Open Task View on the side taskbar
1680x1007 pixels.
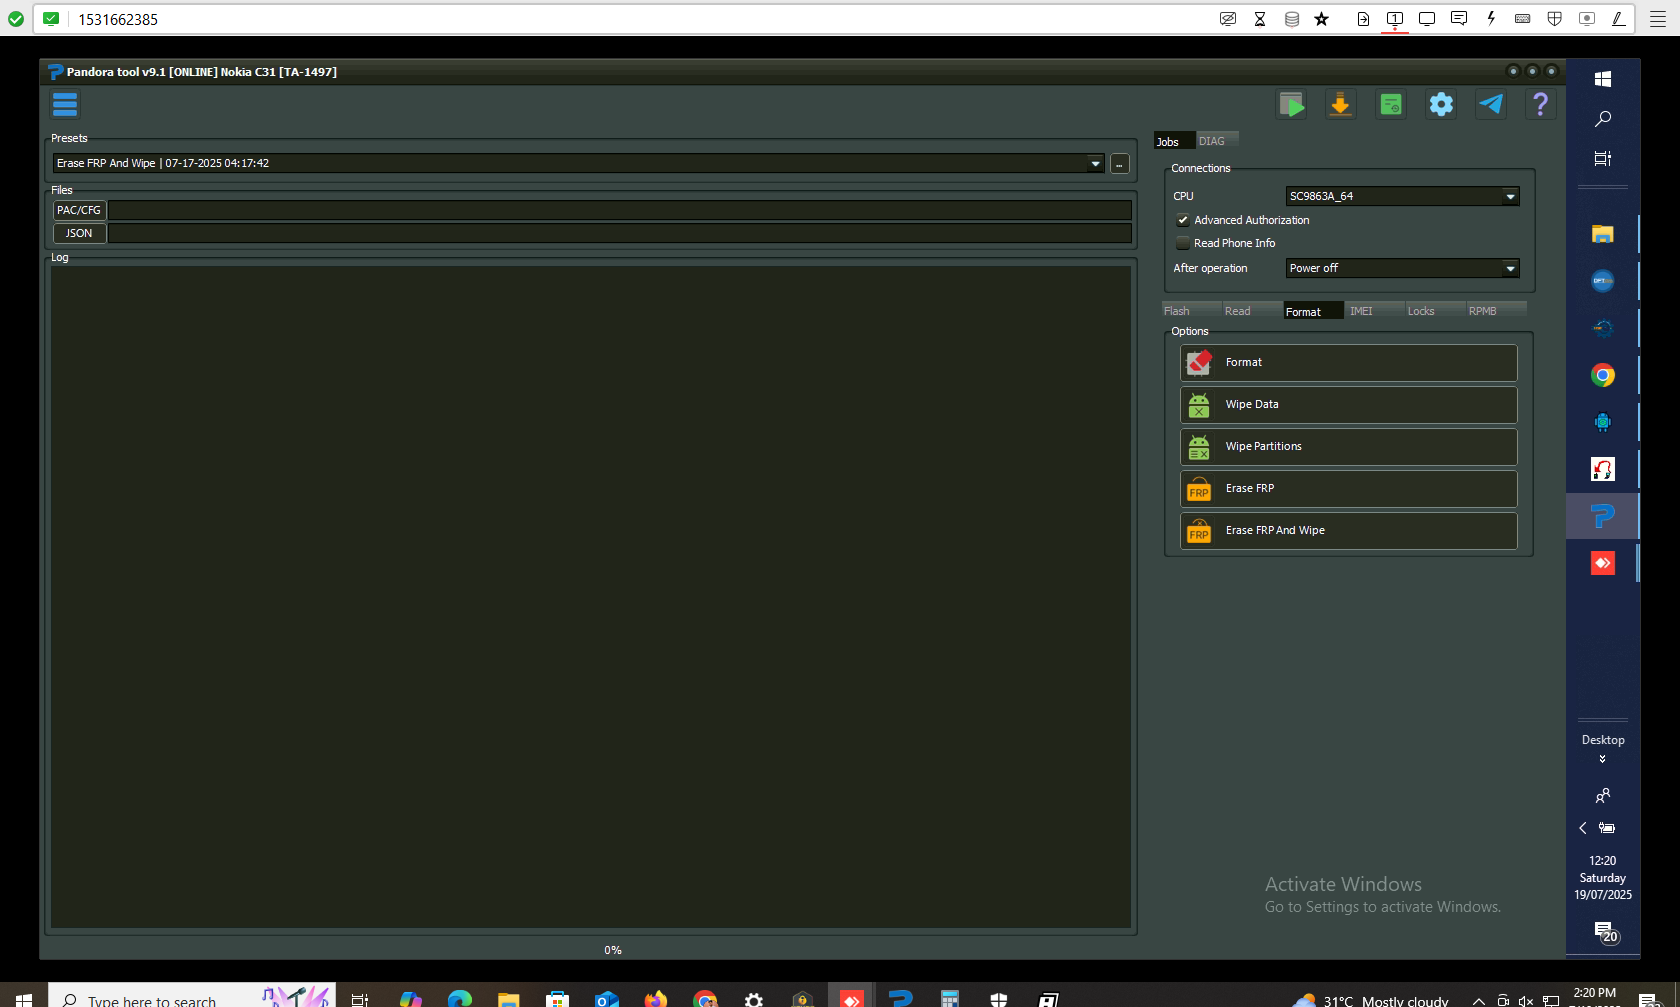coord(1603,158)
